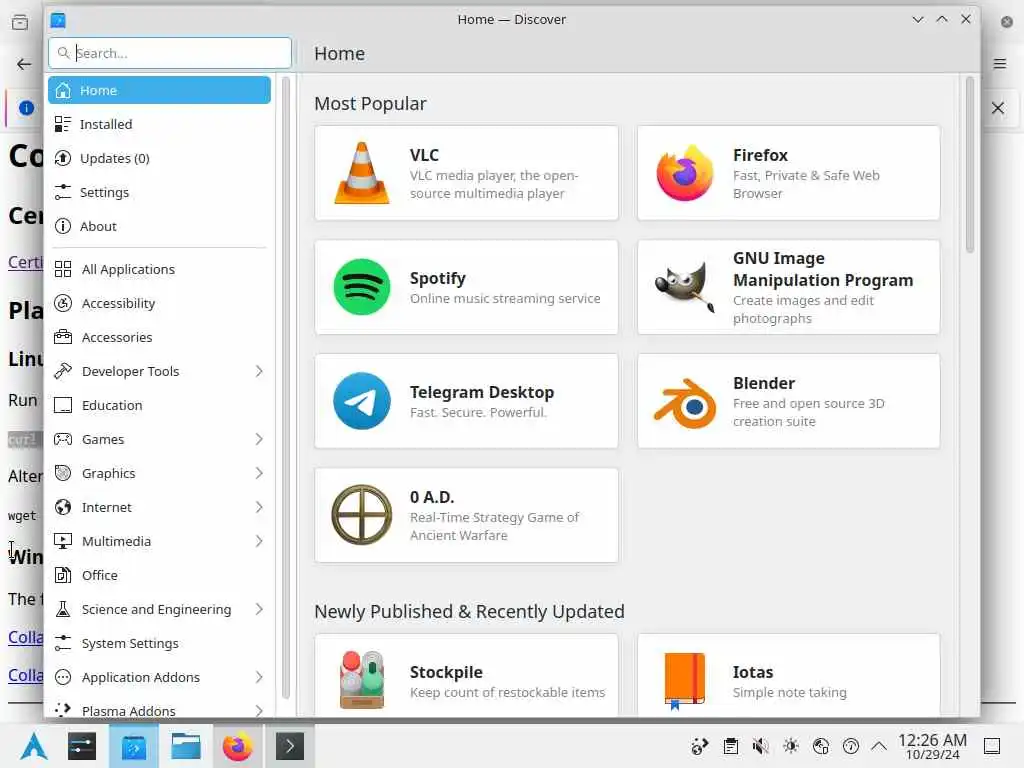Viewport: 1024px width, 768px height.
Task: Open Telegram Desktop card title
Action: tap(482, 392)
